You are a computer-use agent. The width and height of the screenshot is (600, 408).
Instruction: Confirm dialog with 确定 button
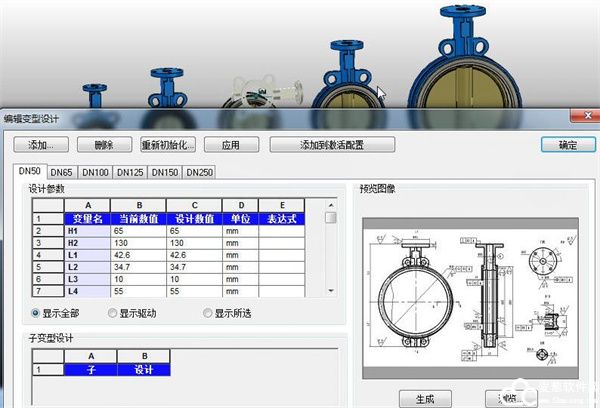(x=567, y=145)
